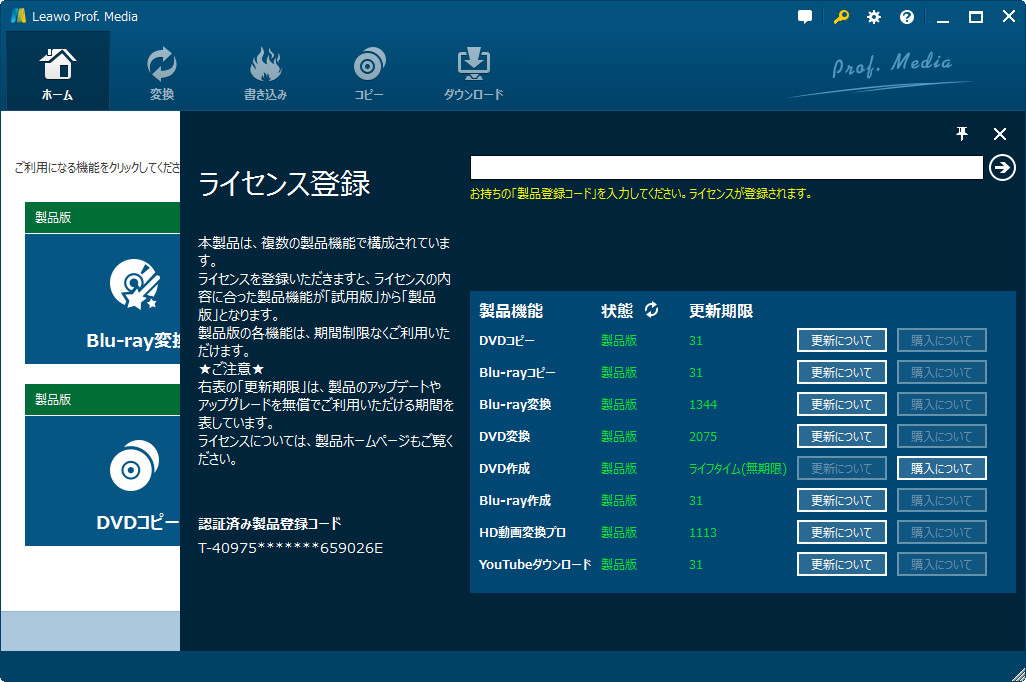This screenshot has width=1026, height=682.
Task: Open the feedback speech bubble icon
Action: tap(805, 17)
